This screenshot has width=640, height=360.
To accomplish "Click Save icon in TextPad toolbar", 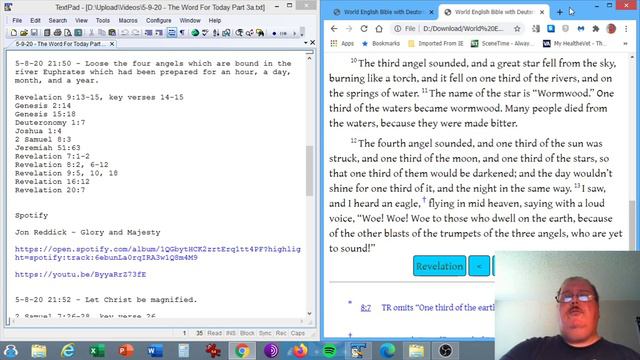I will pyautogui.click(x=34, y=33).
